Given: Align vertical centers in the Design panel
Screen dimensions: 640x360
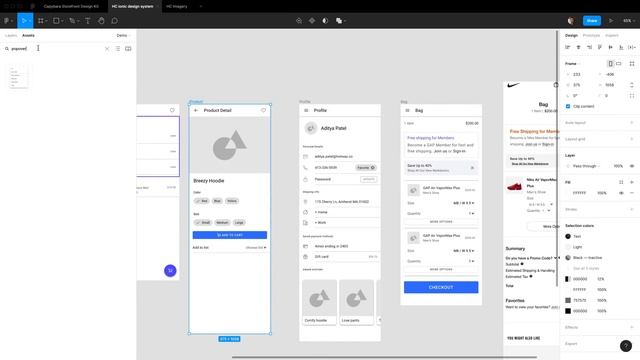Looking at the screenshot, I should click(x=610, y=47).
